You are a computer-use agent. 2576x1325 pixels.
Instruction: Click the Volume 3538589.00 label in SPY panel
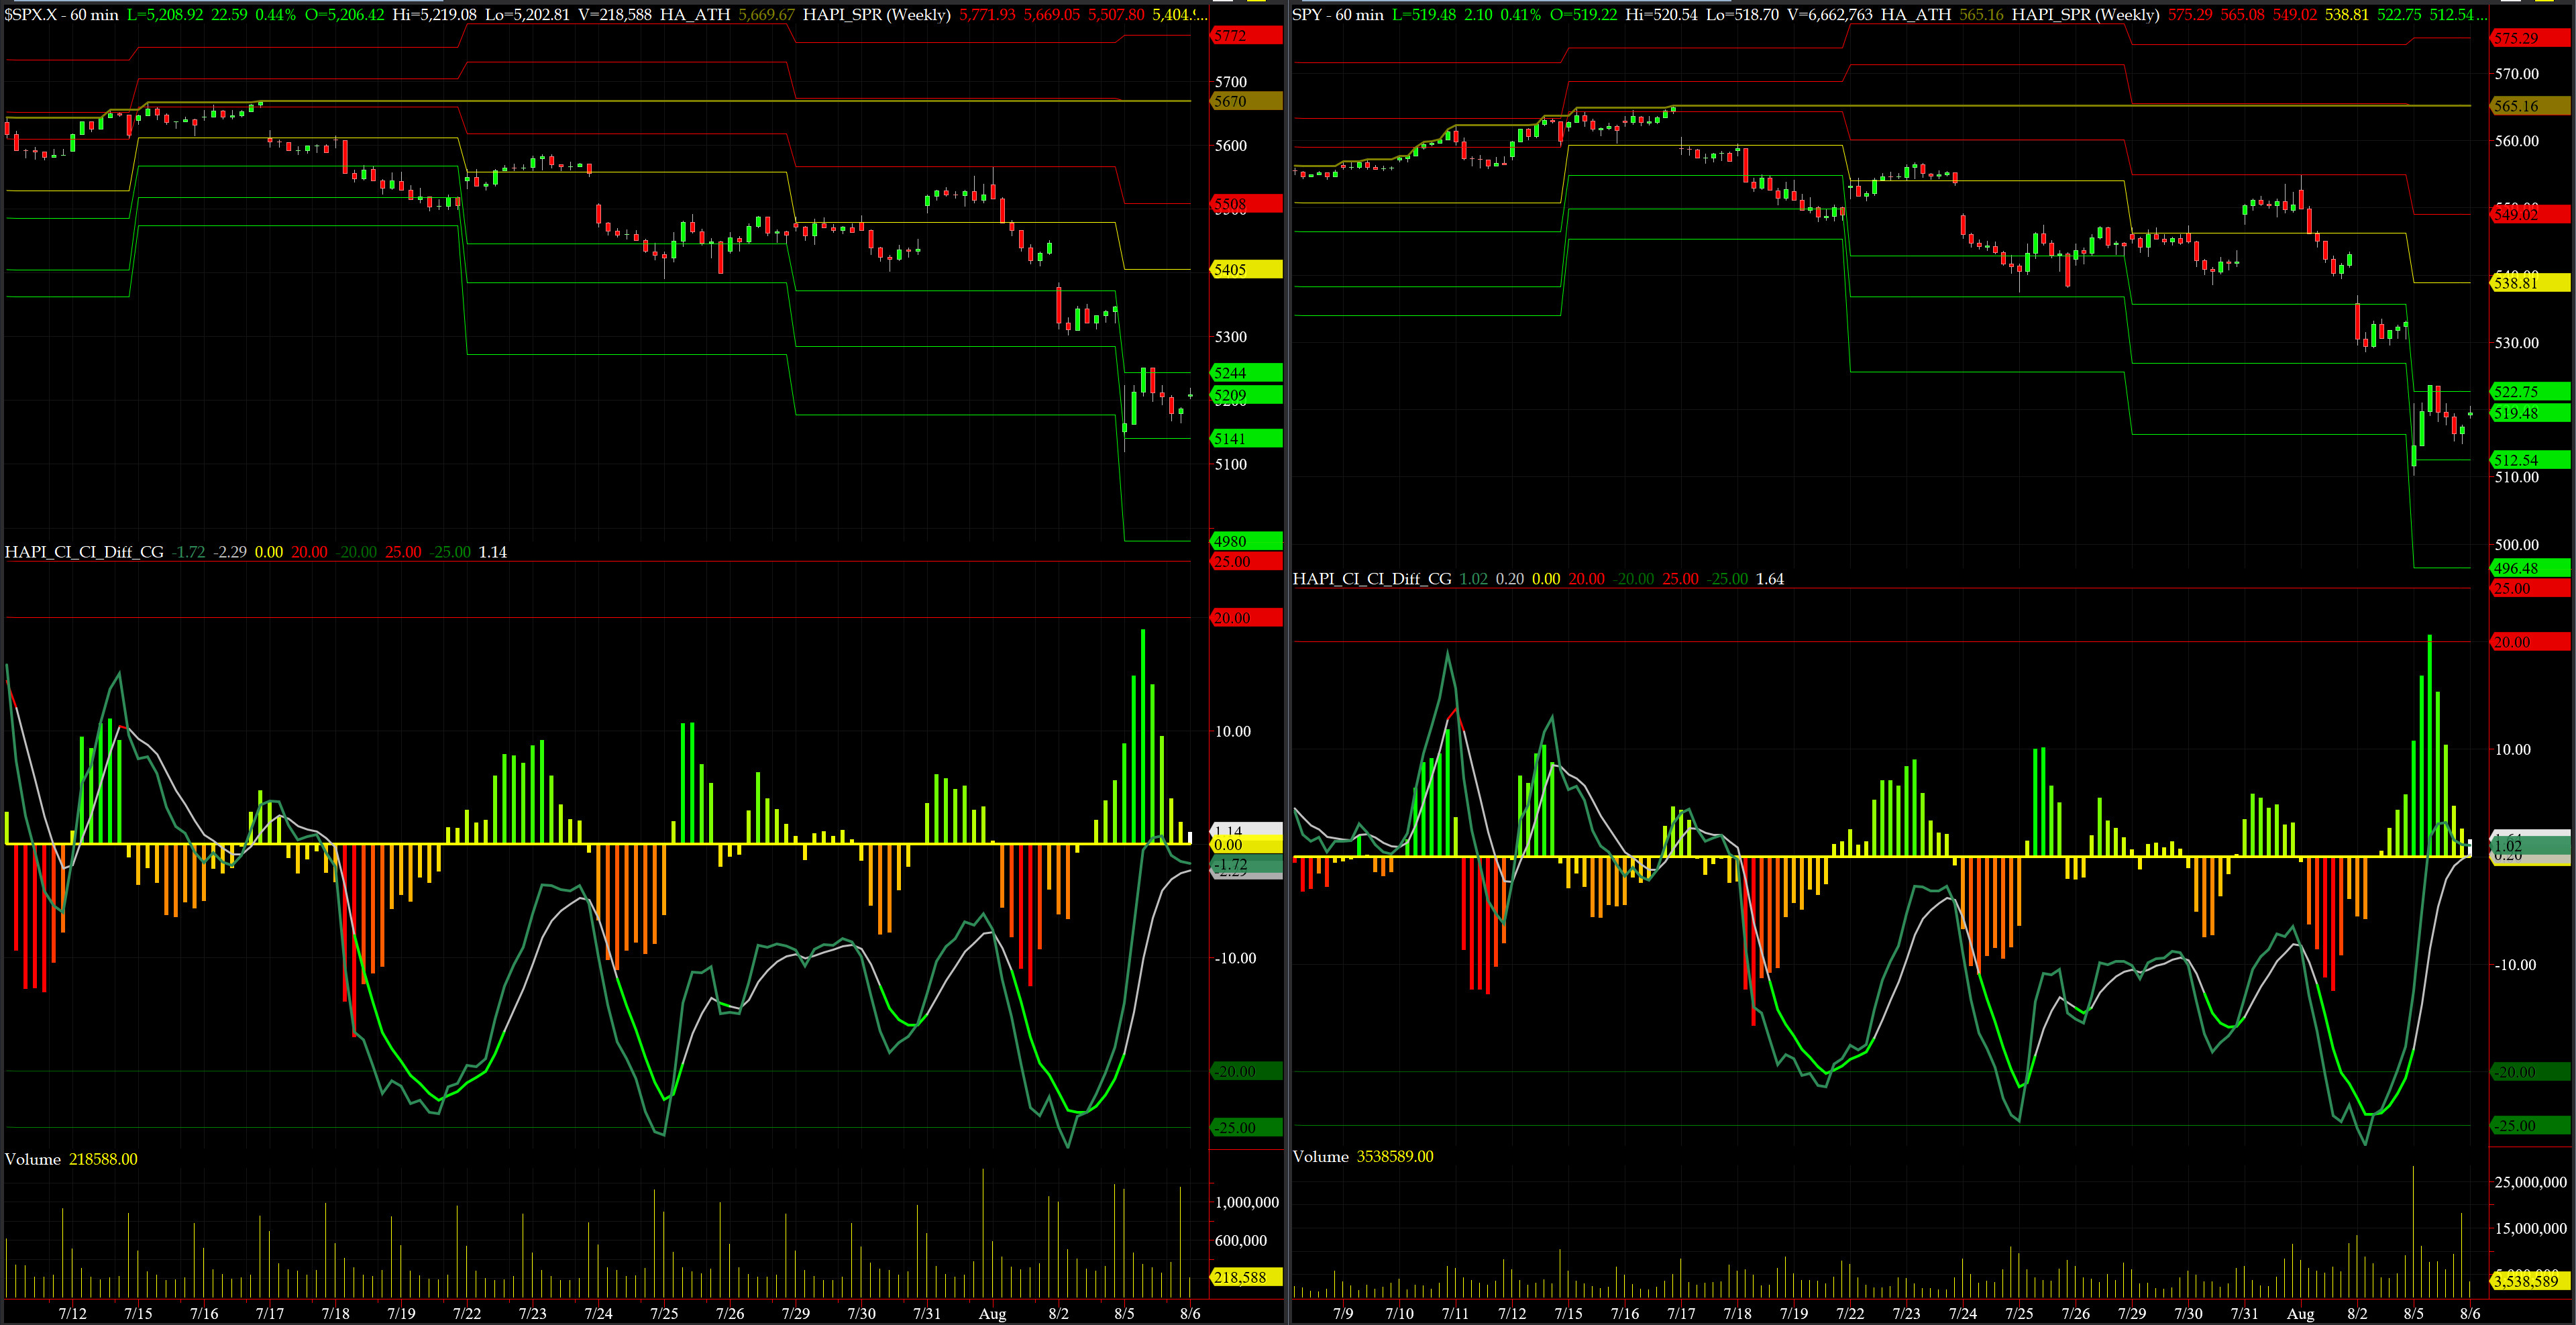(1362, 1156)
